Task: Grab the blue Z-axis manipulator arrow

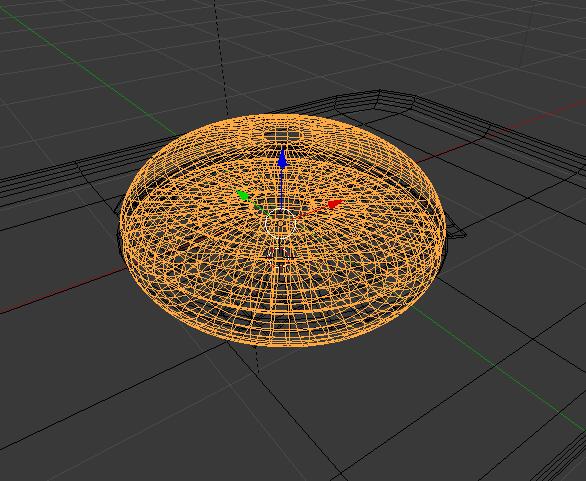Action: pyautogui.click(x=283, y=159)
